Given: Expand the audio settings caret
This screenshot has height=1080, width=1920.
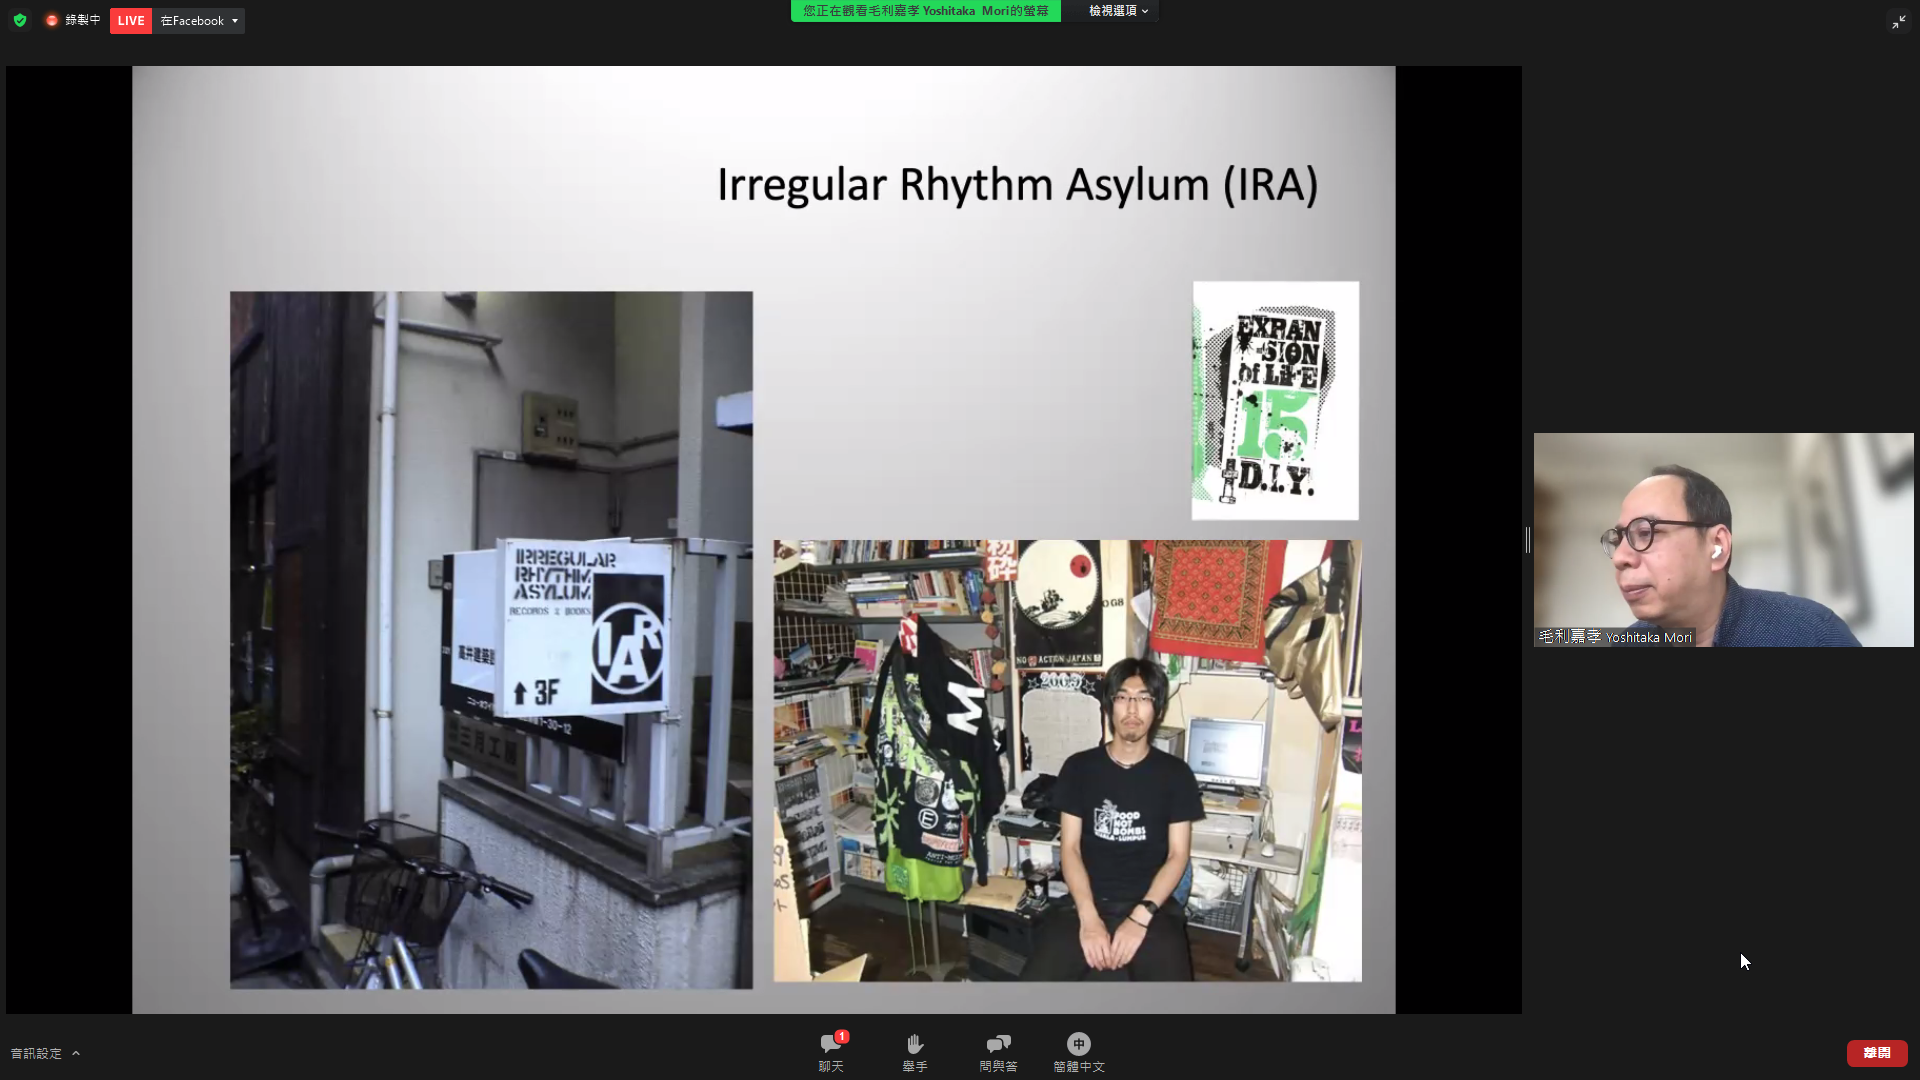Looking at the screenshot, I should [76, 1053].
